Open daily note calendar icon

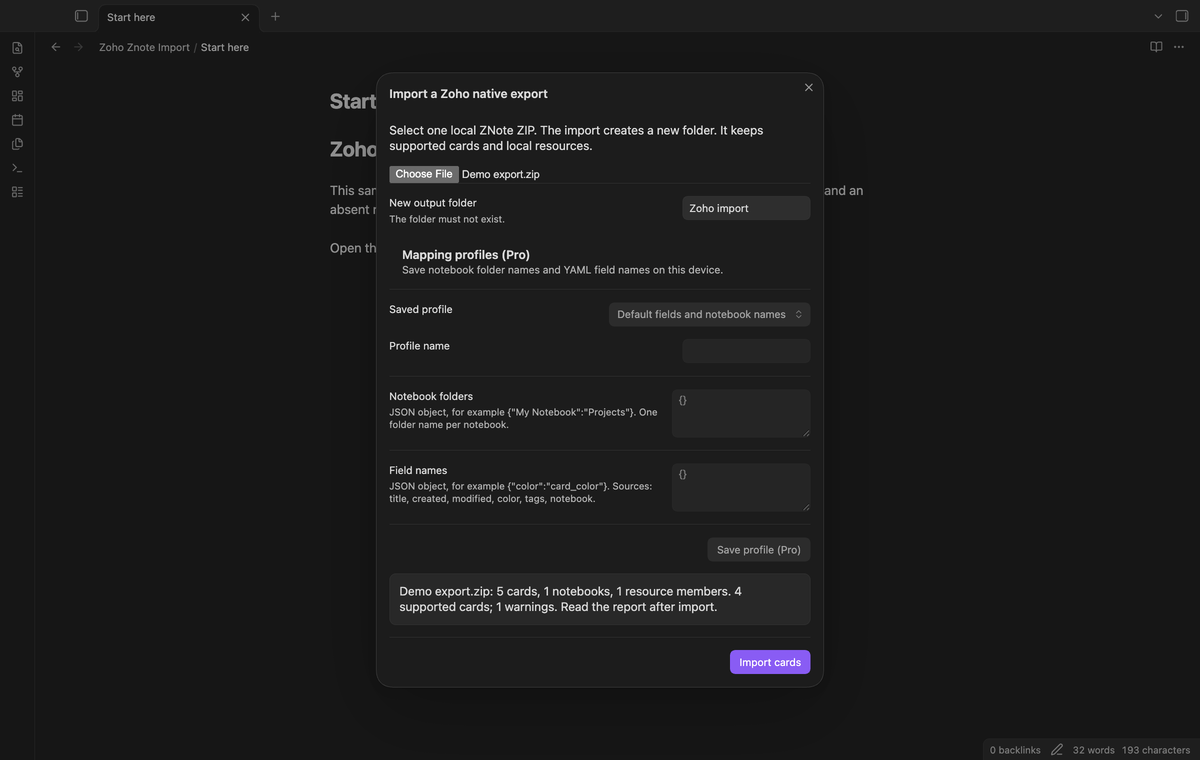click(x=17, y=120)
